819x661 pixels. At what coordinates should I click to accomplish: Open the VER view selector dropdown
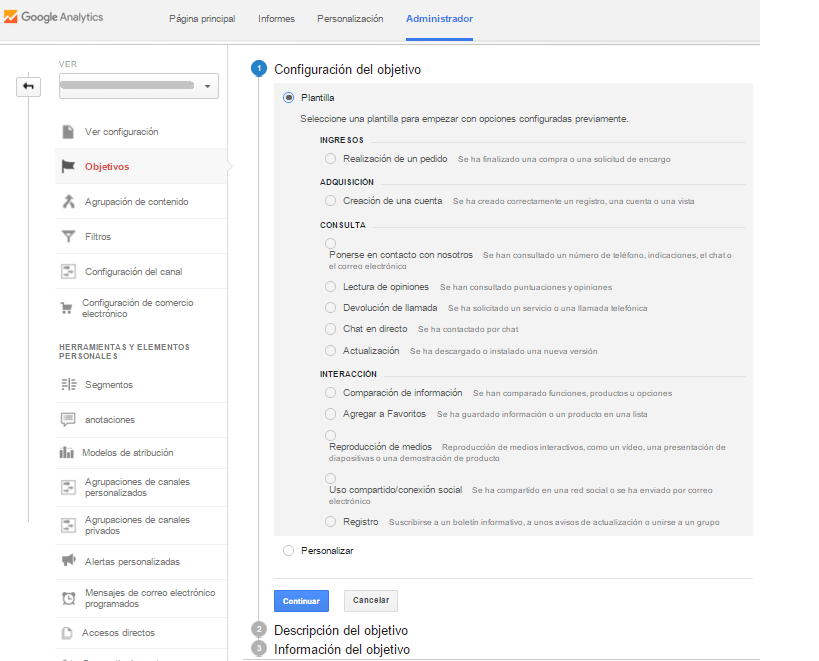point(138,87)
